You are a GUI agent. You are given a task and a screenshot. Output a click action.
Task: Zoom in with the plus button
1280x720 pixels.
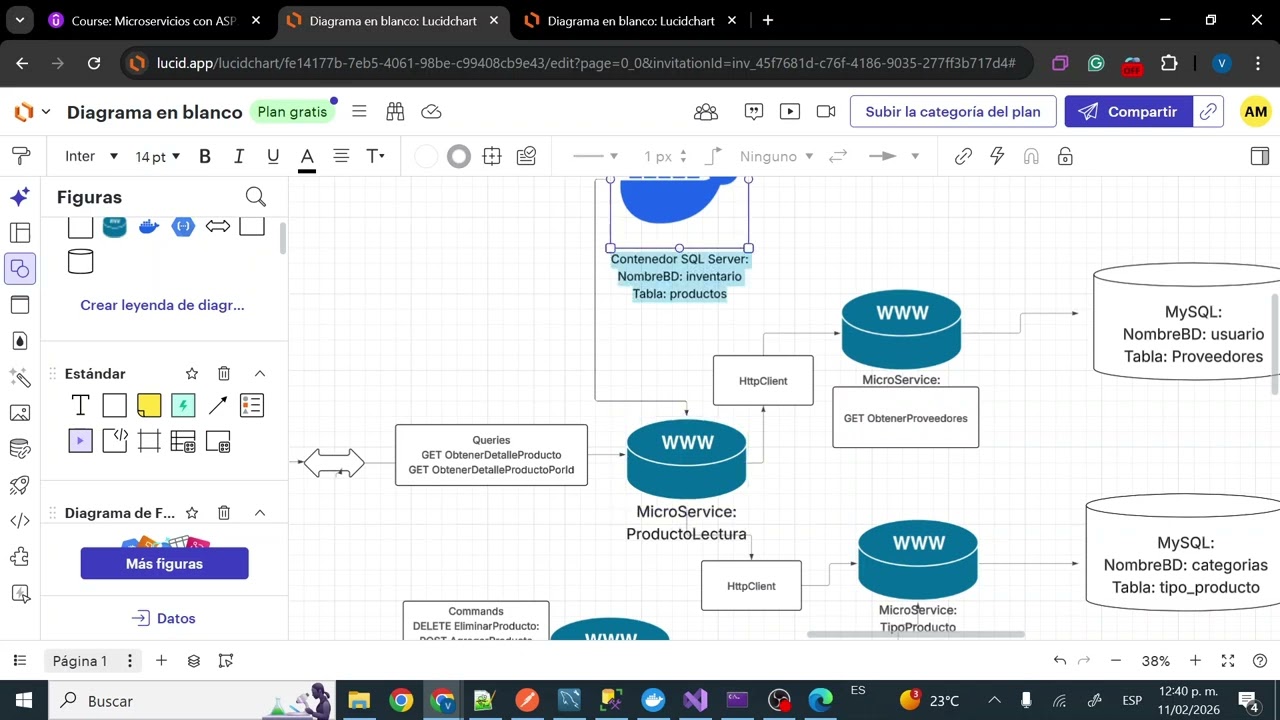(x=1195, y=661)
